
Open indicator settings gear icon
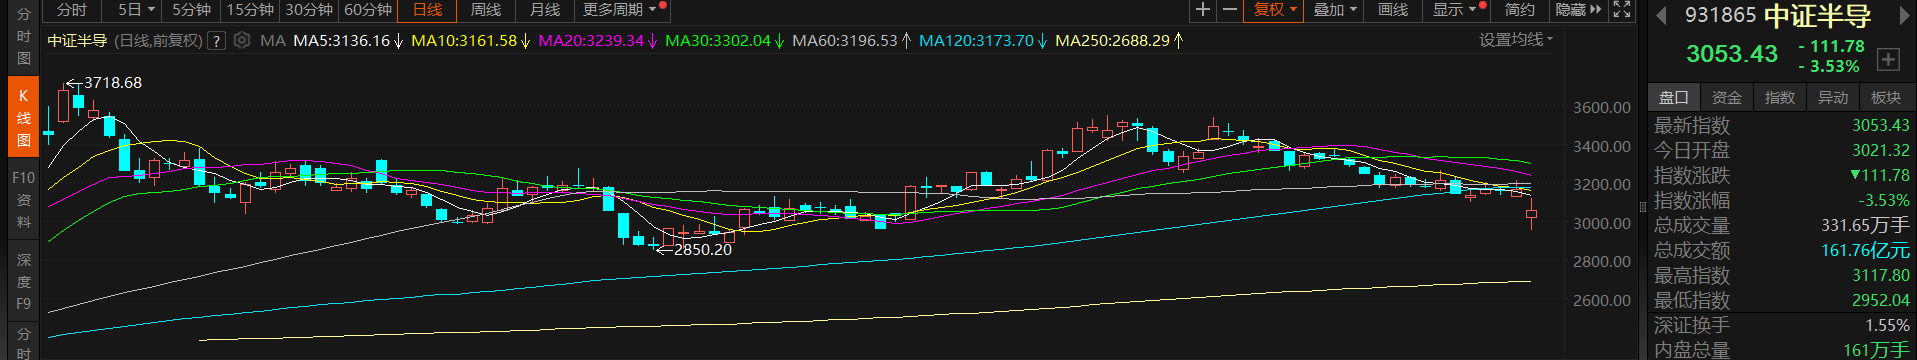(241, 41)
